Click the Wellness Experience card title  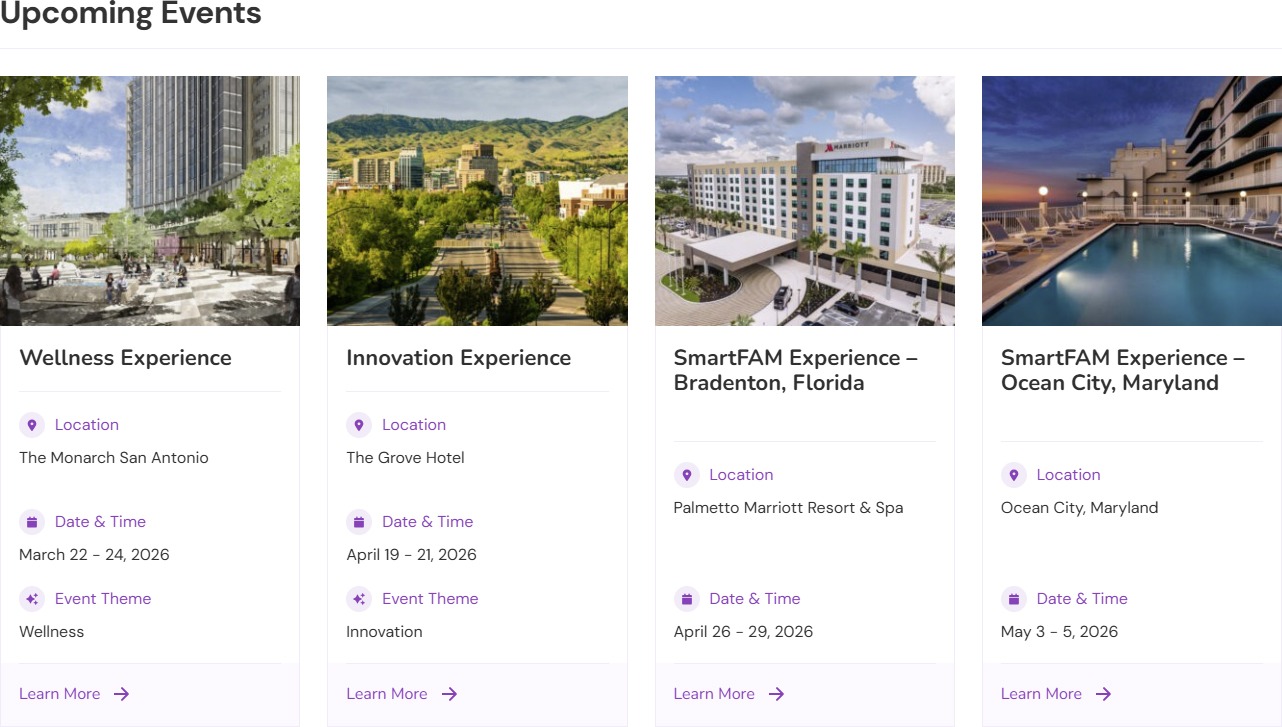pyautogui.click(x=125, y=358)
